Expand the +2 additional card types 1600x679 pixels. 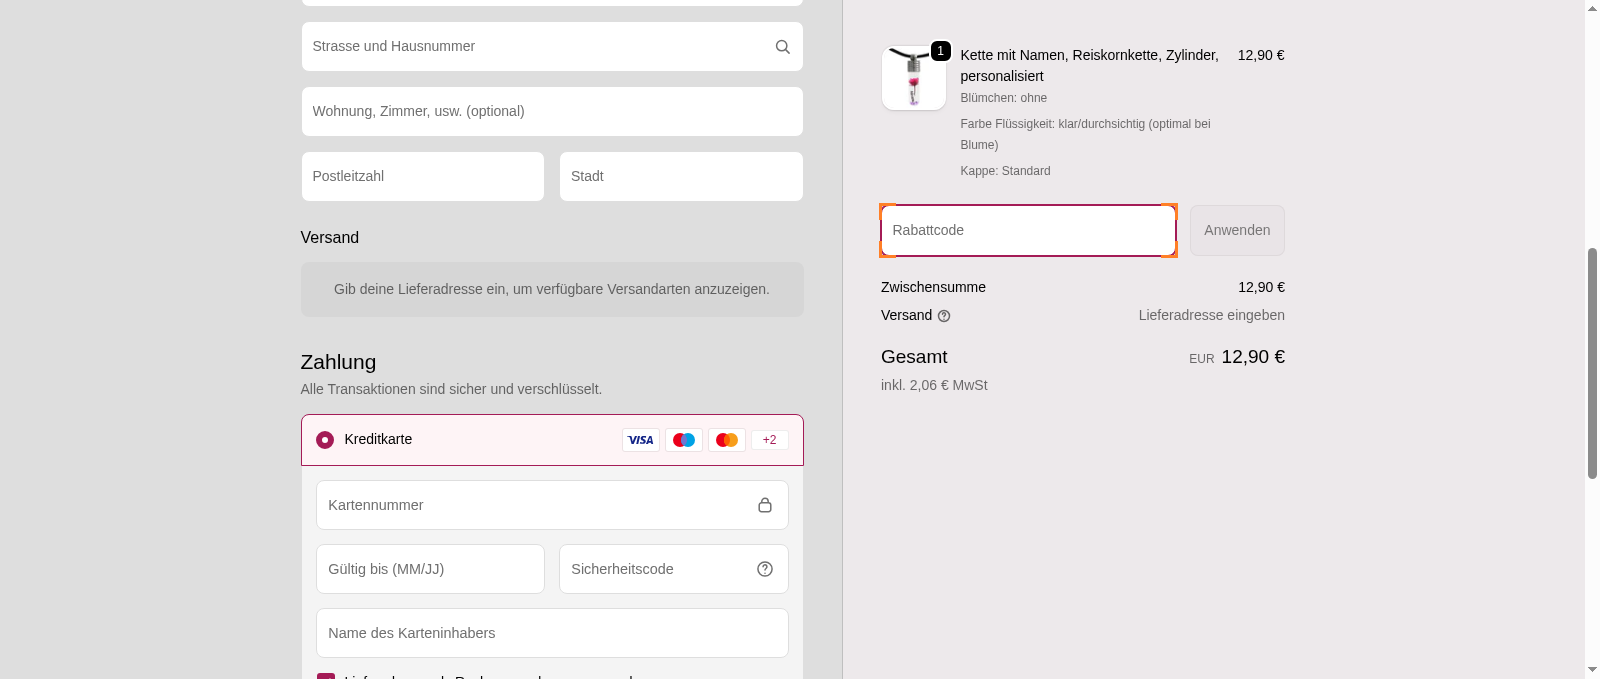click(x=769, y=440)
